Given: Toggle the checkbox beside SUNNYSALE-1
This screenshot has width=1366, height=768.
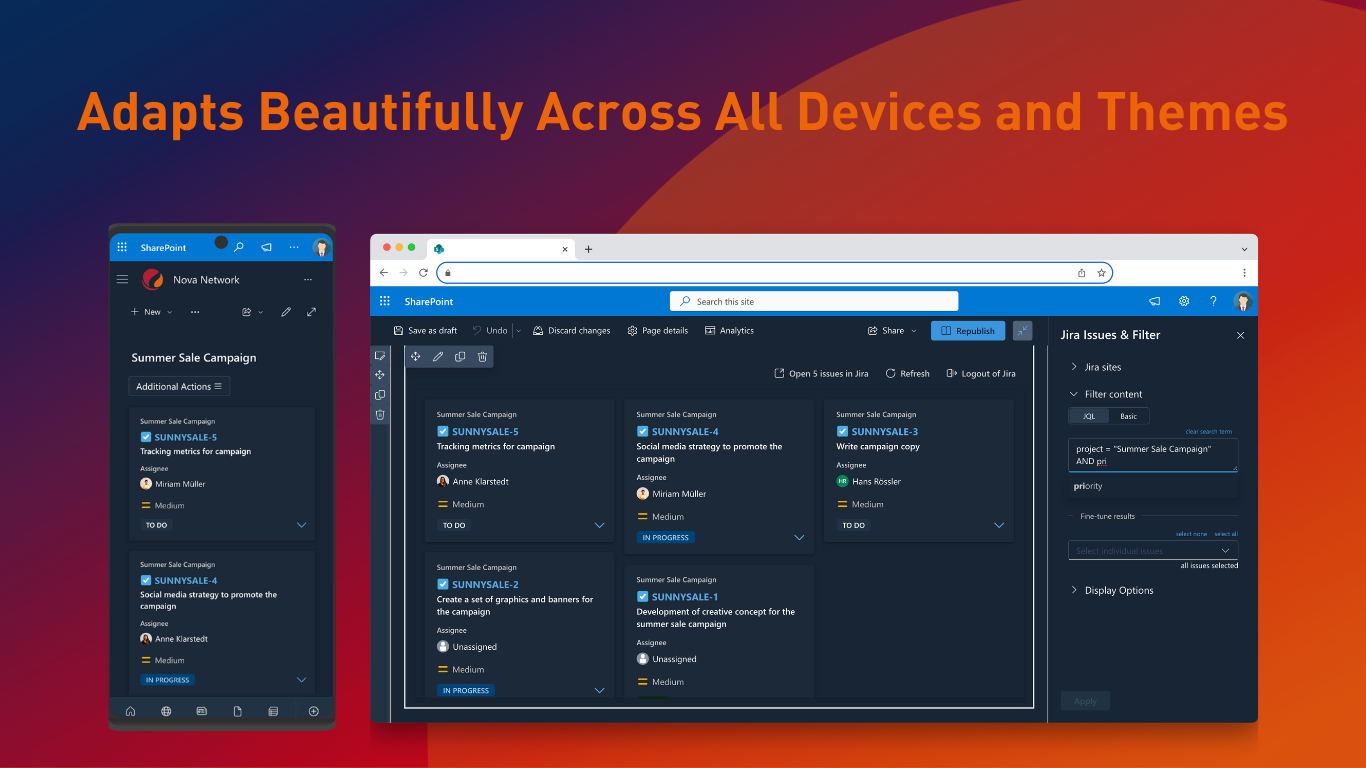Looking at the screenshot, I should click(643, 597).
